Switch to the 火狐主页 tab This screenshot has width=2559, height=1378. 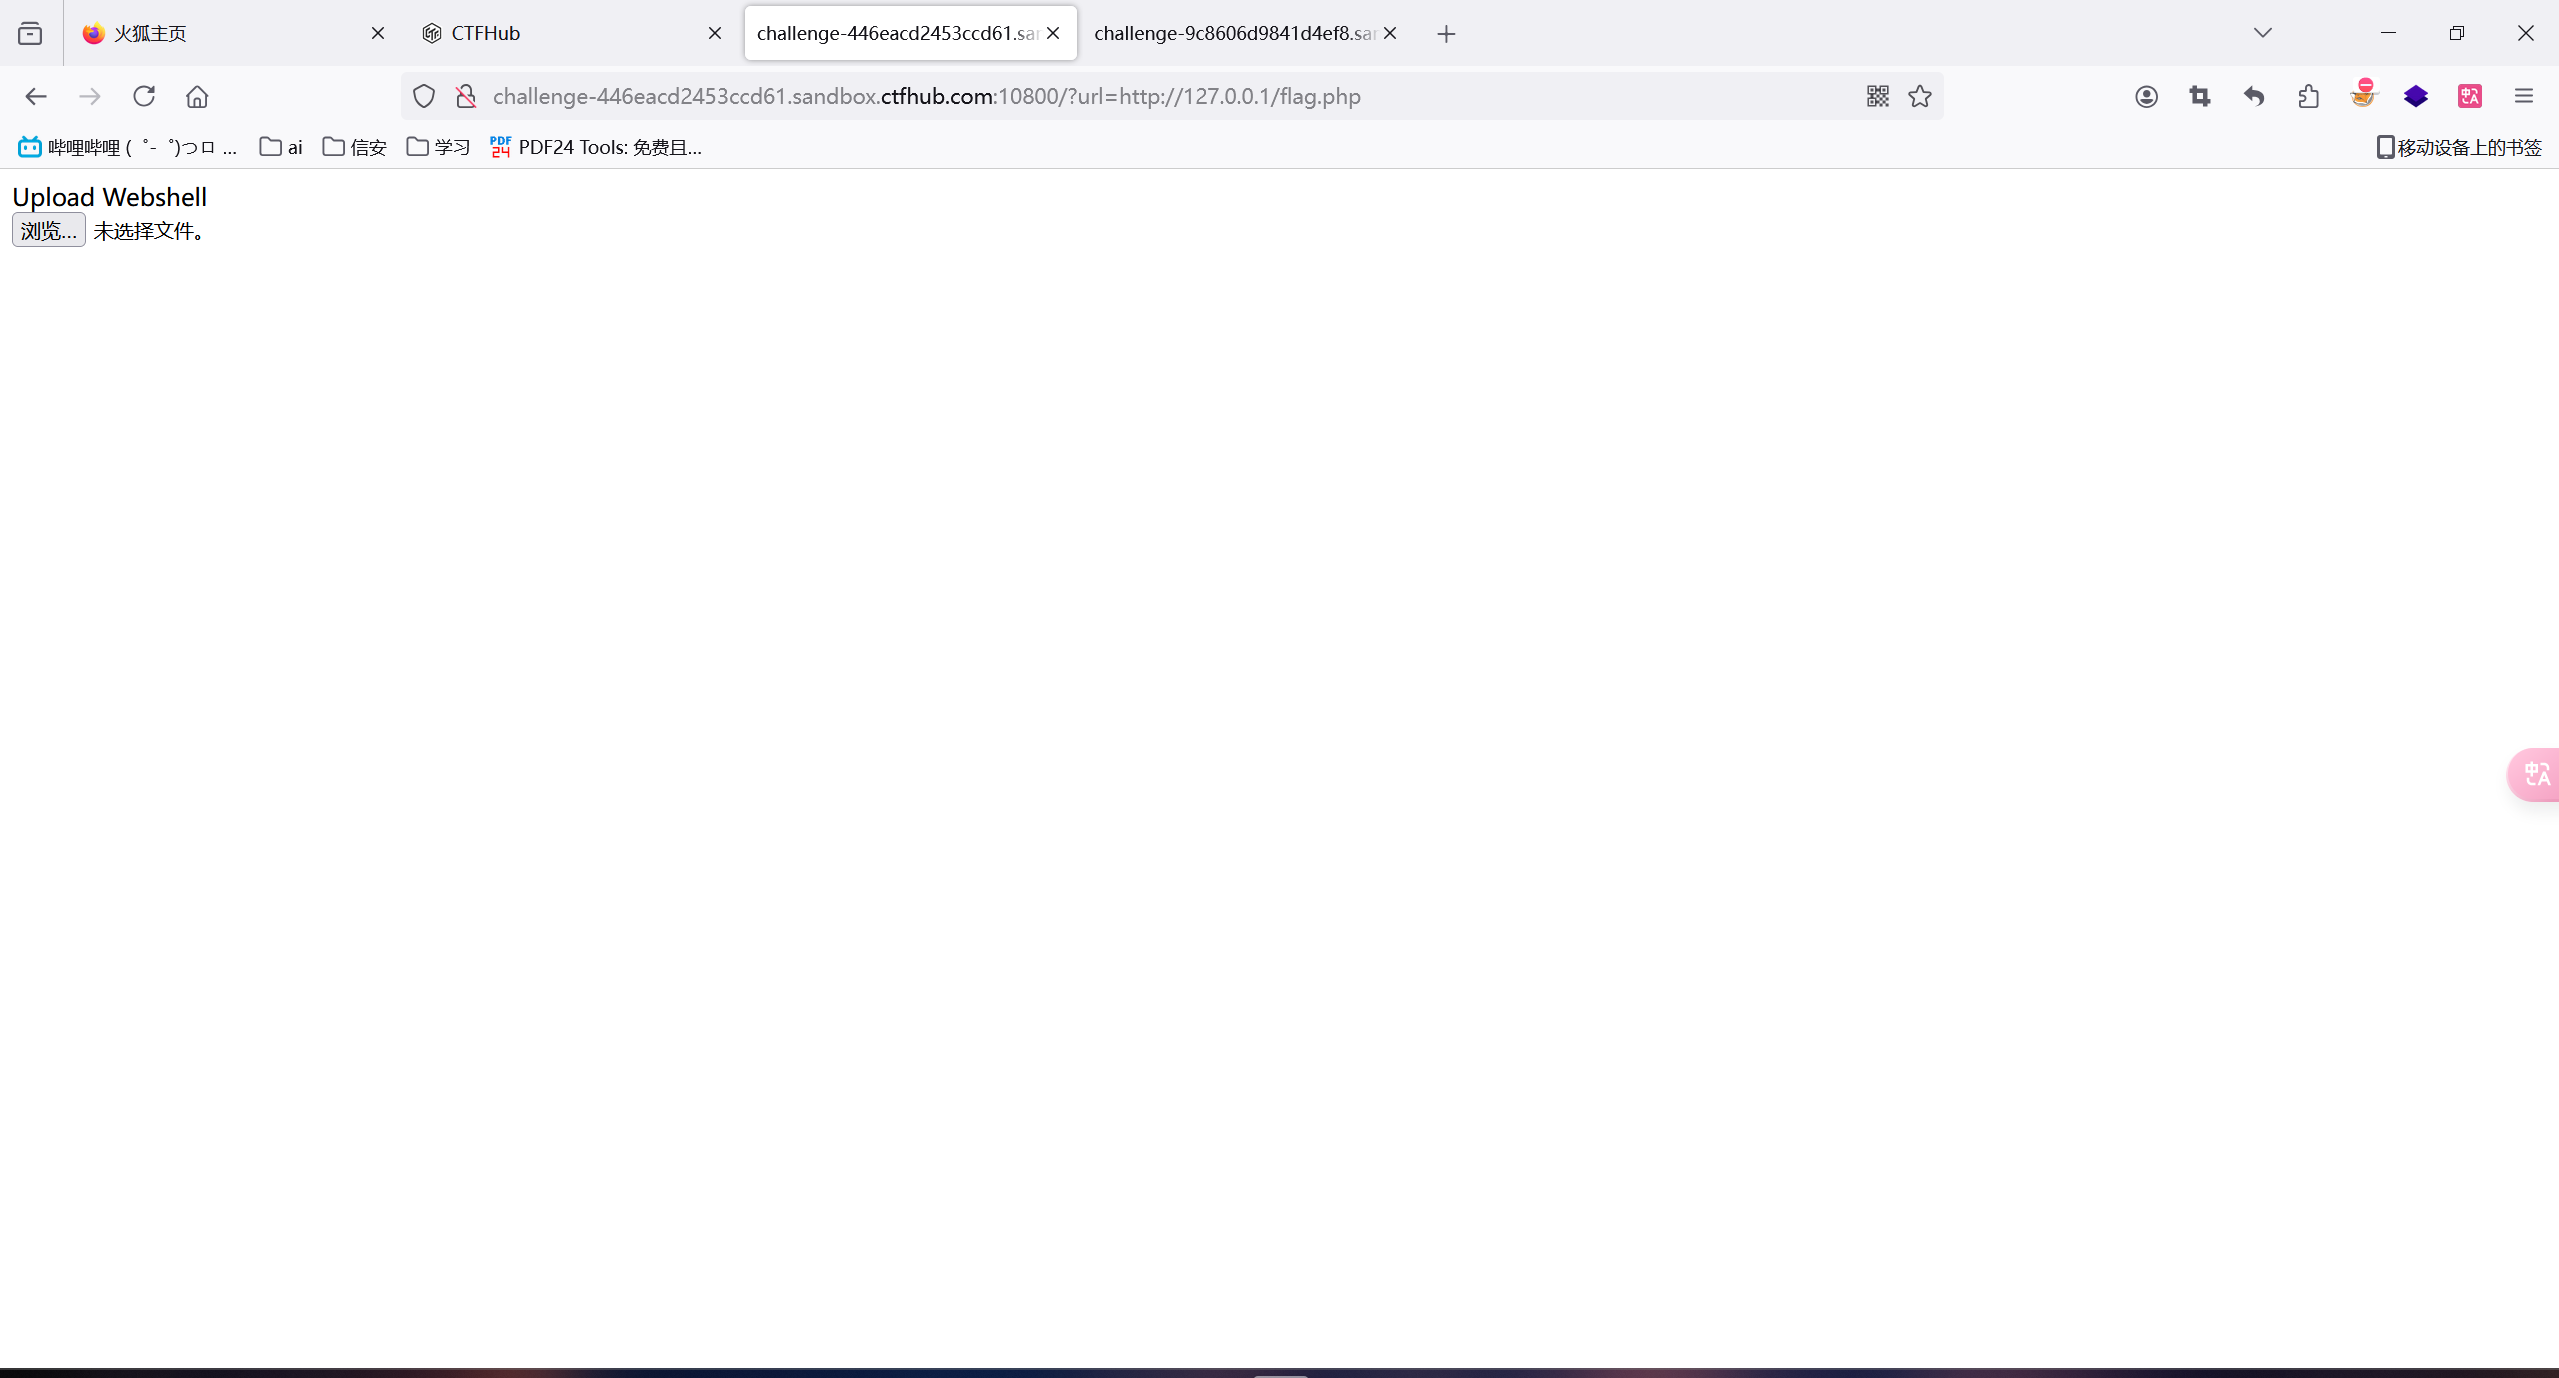click(x=233, y=33)
